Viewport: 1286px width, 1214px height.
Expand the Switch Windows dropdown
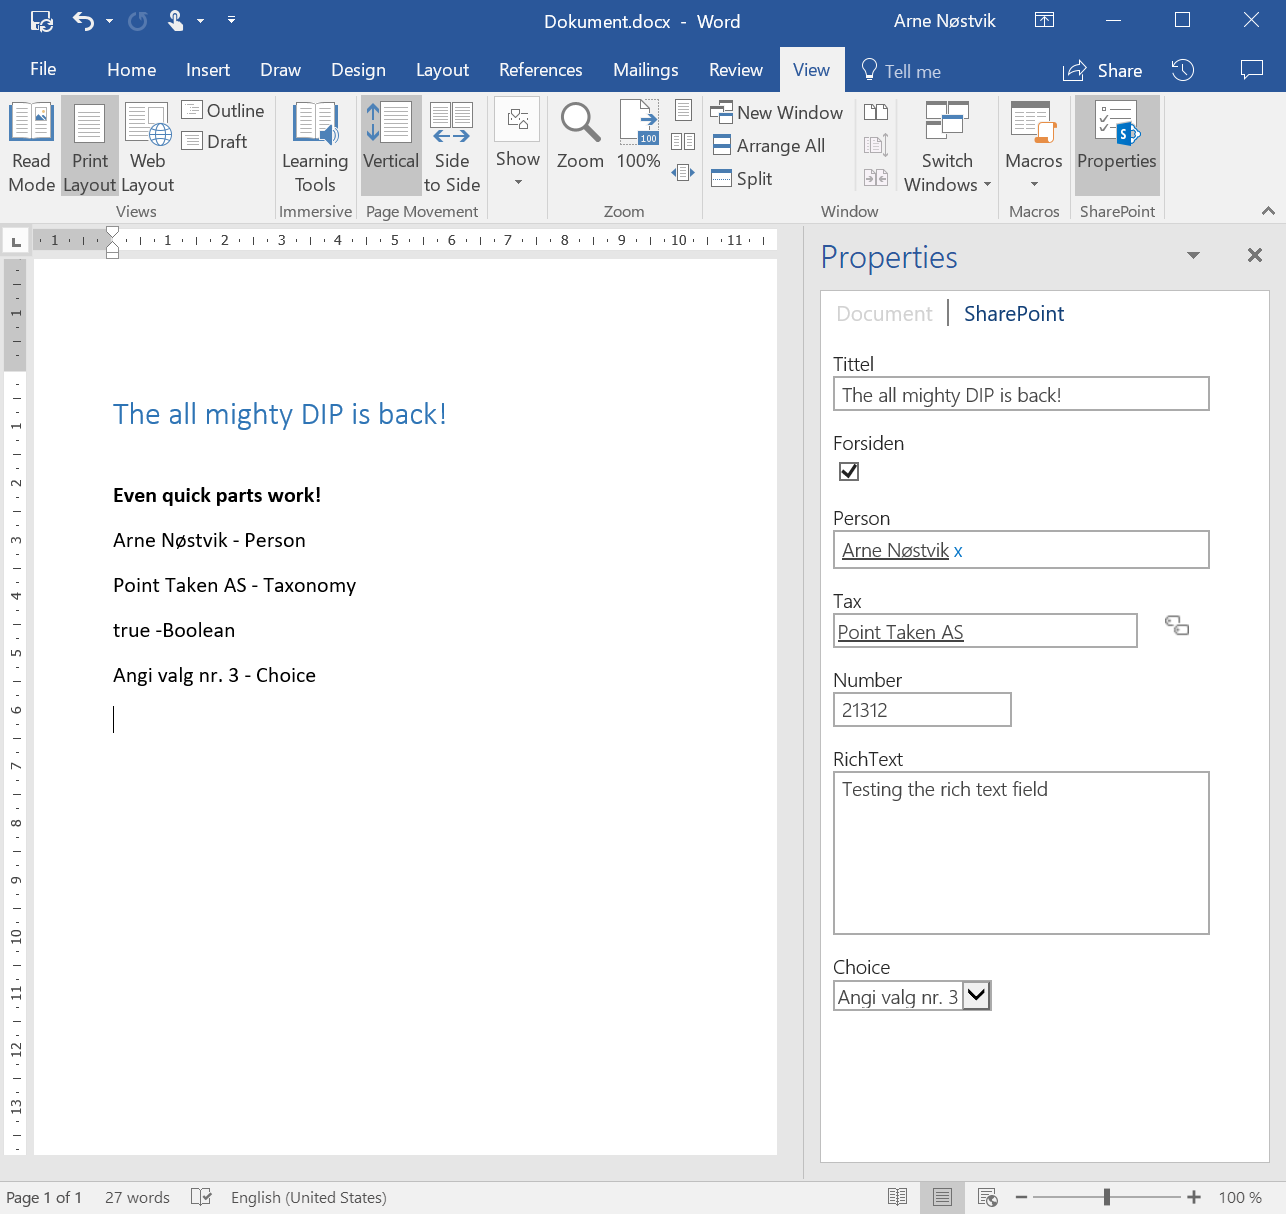[x=947, y=147]
